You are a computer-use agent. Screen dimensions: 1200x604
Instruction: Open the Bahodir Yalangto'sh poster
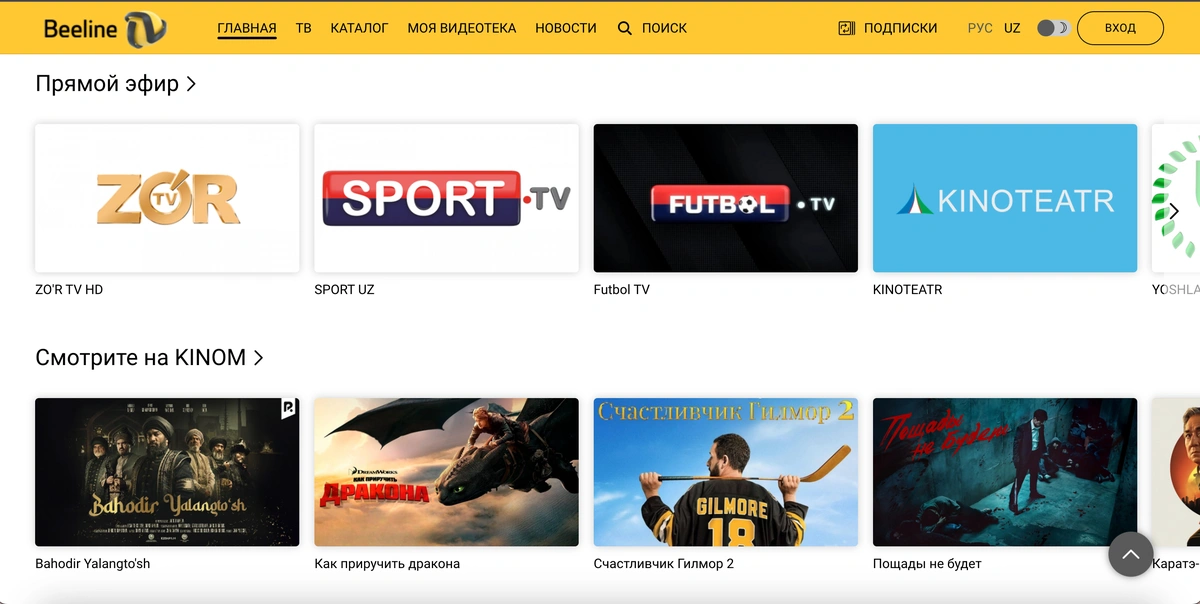(167, 472)
